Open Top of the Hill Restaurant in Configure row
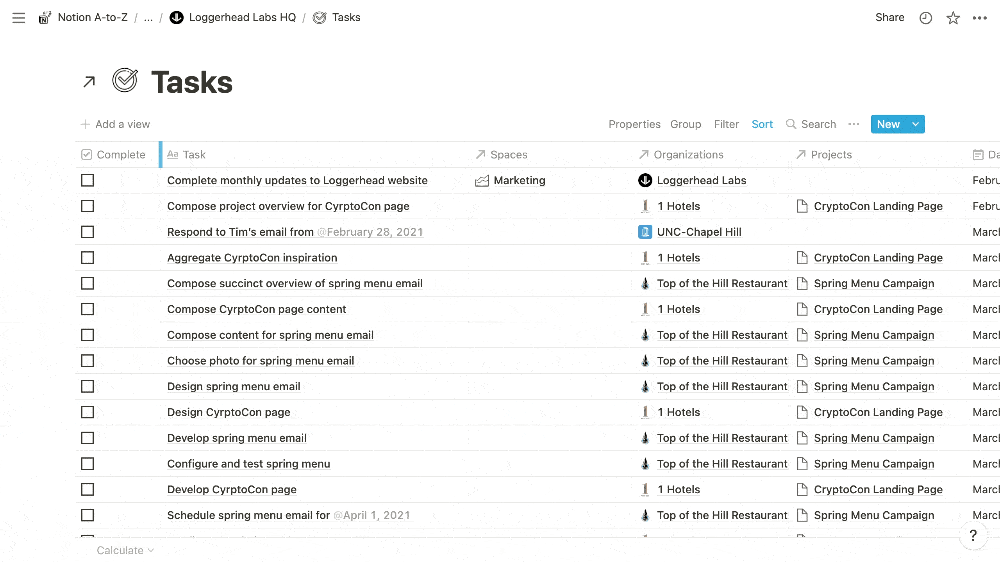 [722, 464]
